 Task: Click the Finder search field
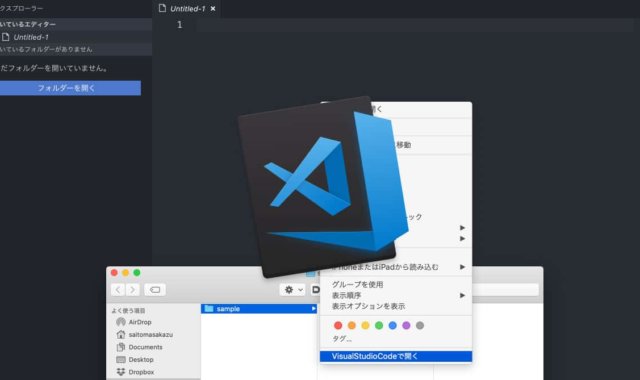click(505, 290)
